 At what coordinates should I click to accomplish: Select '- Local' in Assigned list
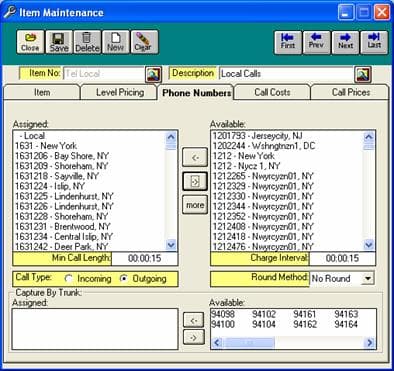pos(89,136)
